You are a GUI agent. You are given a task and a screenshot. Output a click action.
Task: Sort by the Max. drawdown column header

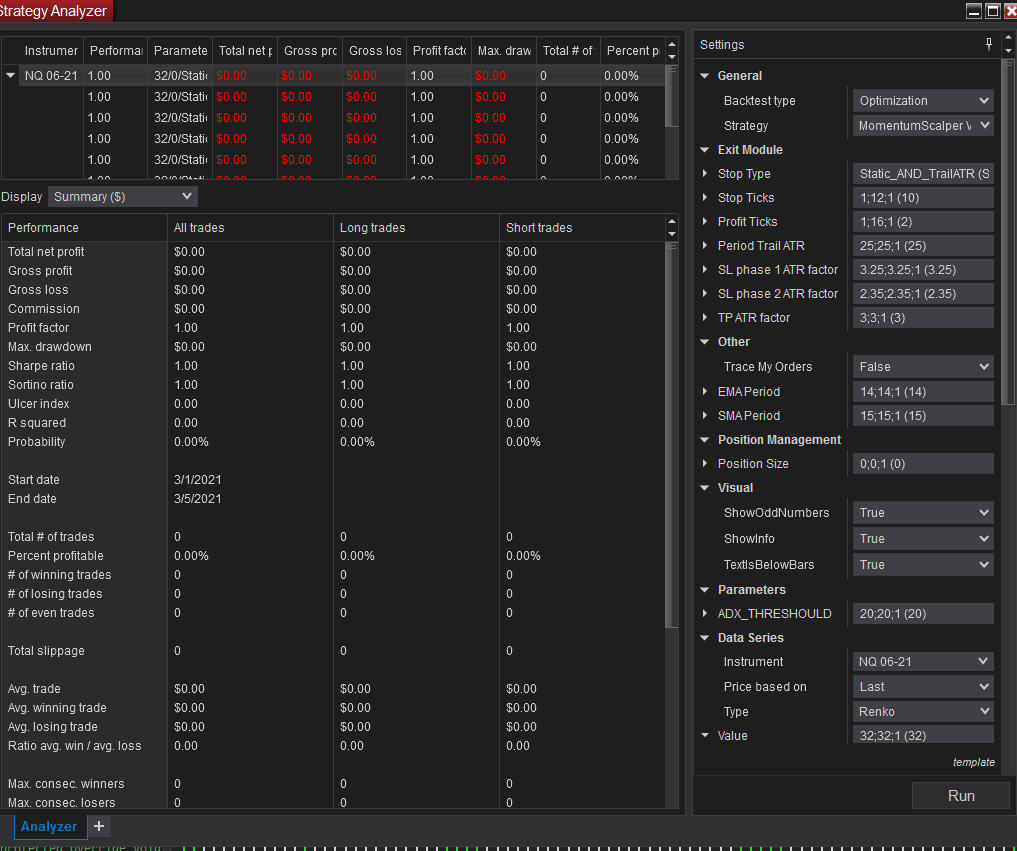coord(504,51)
